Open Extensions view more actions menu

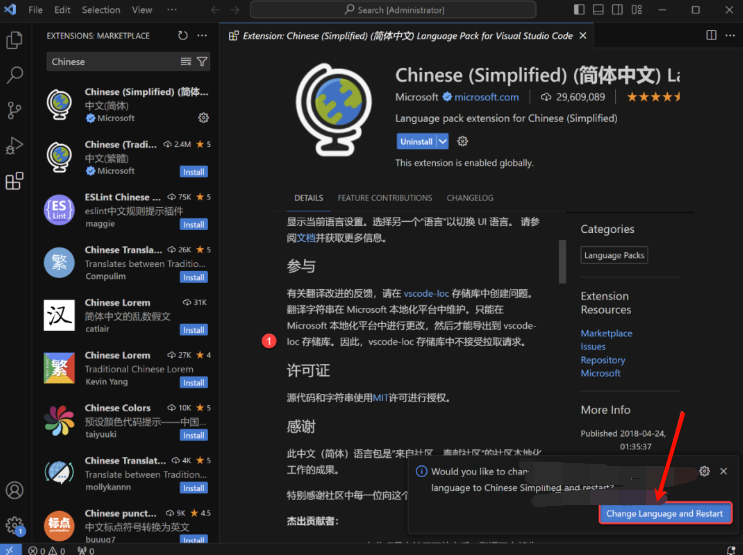[x=202, y=36]
